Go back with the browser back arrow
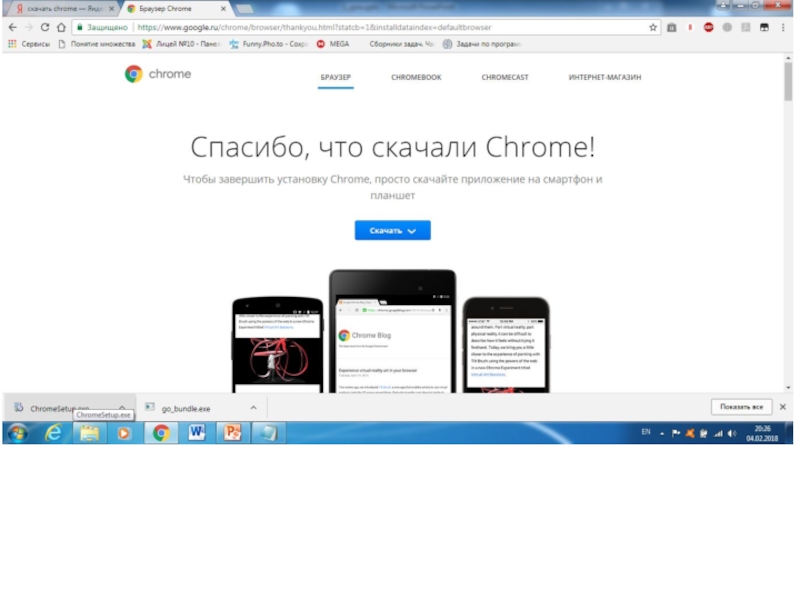 (x=13, y=28)
